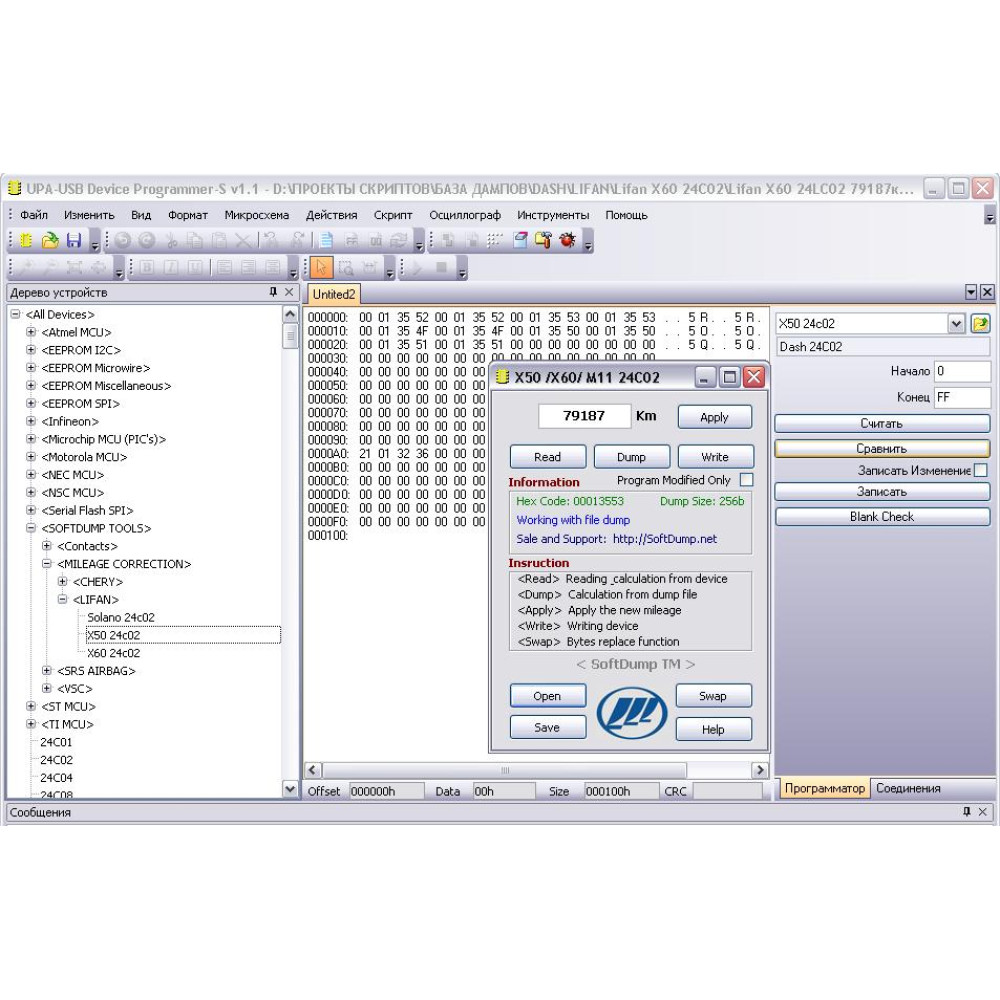The width and height of the screenshot is (1000, 1000).
Task: Click the red bug debug icon
Action: 567,240
